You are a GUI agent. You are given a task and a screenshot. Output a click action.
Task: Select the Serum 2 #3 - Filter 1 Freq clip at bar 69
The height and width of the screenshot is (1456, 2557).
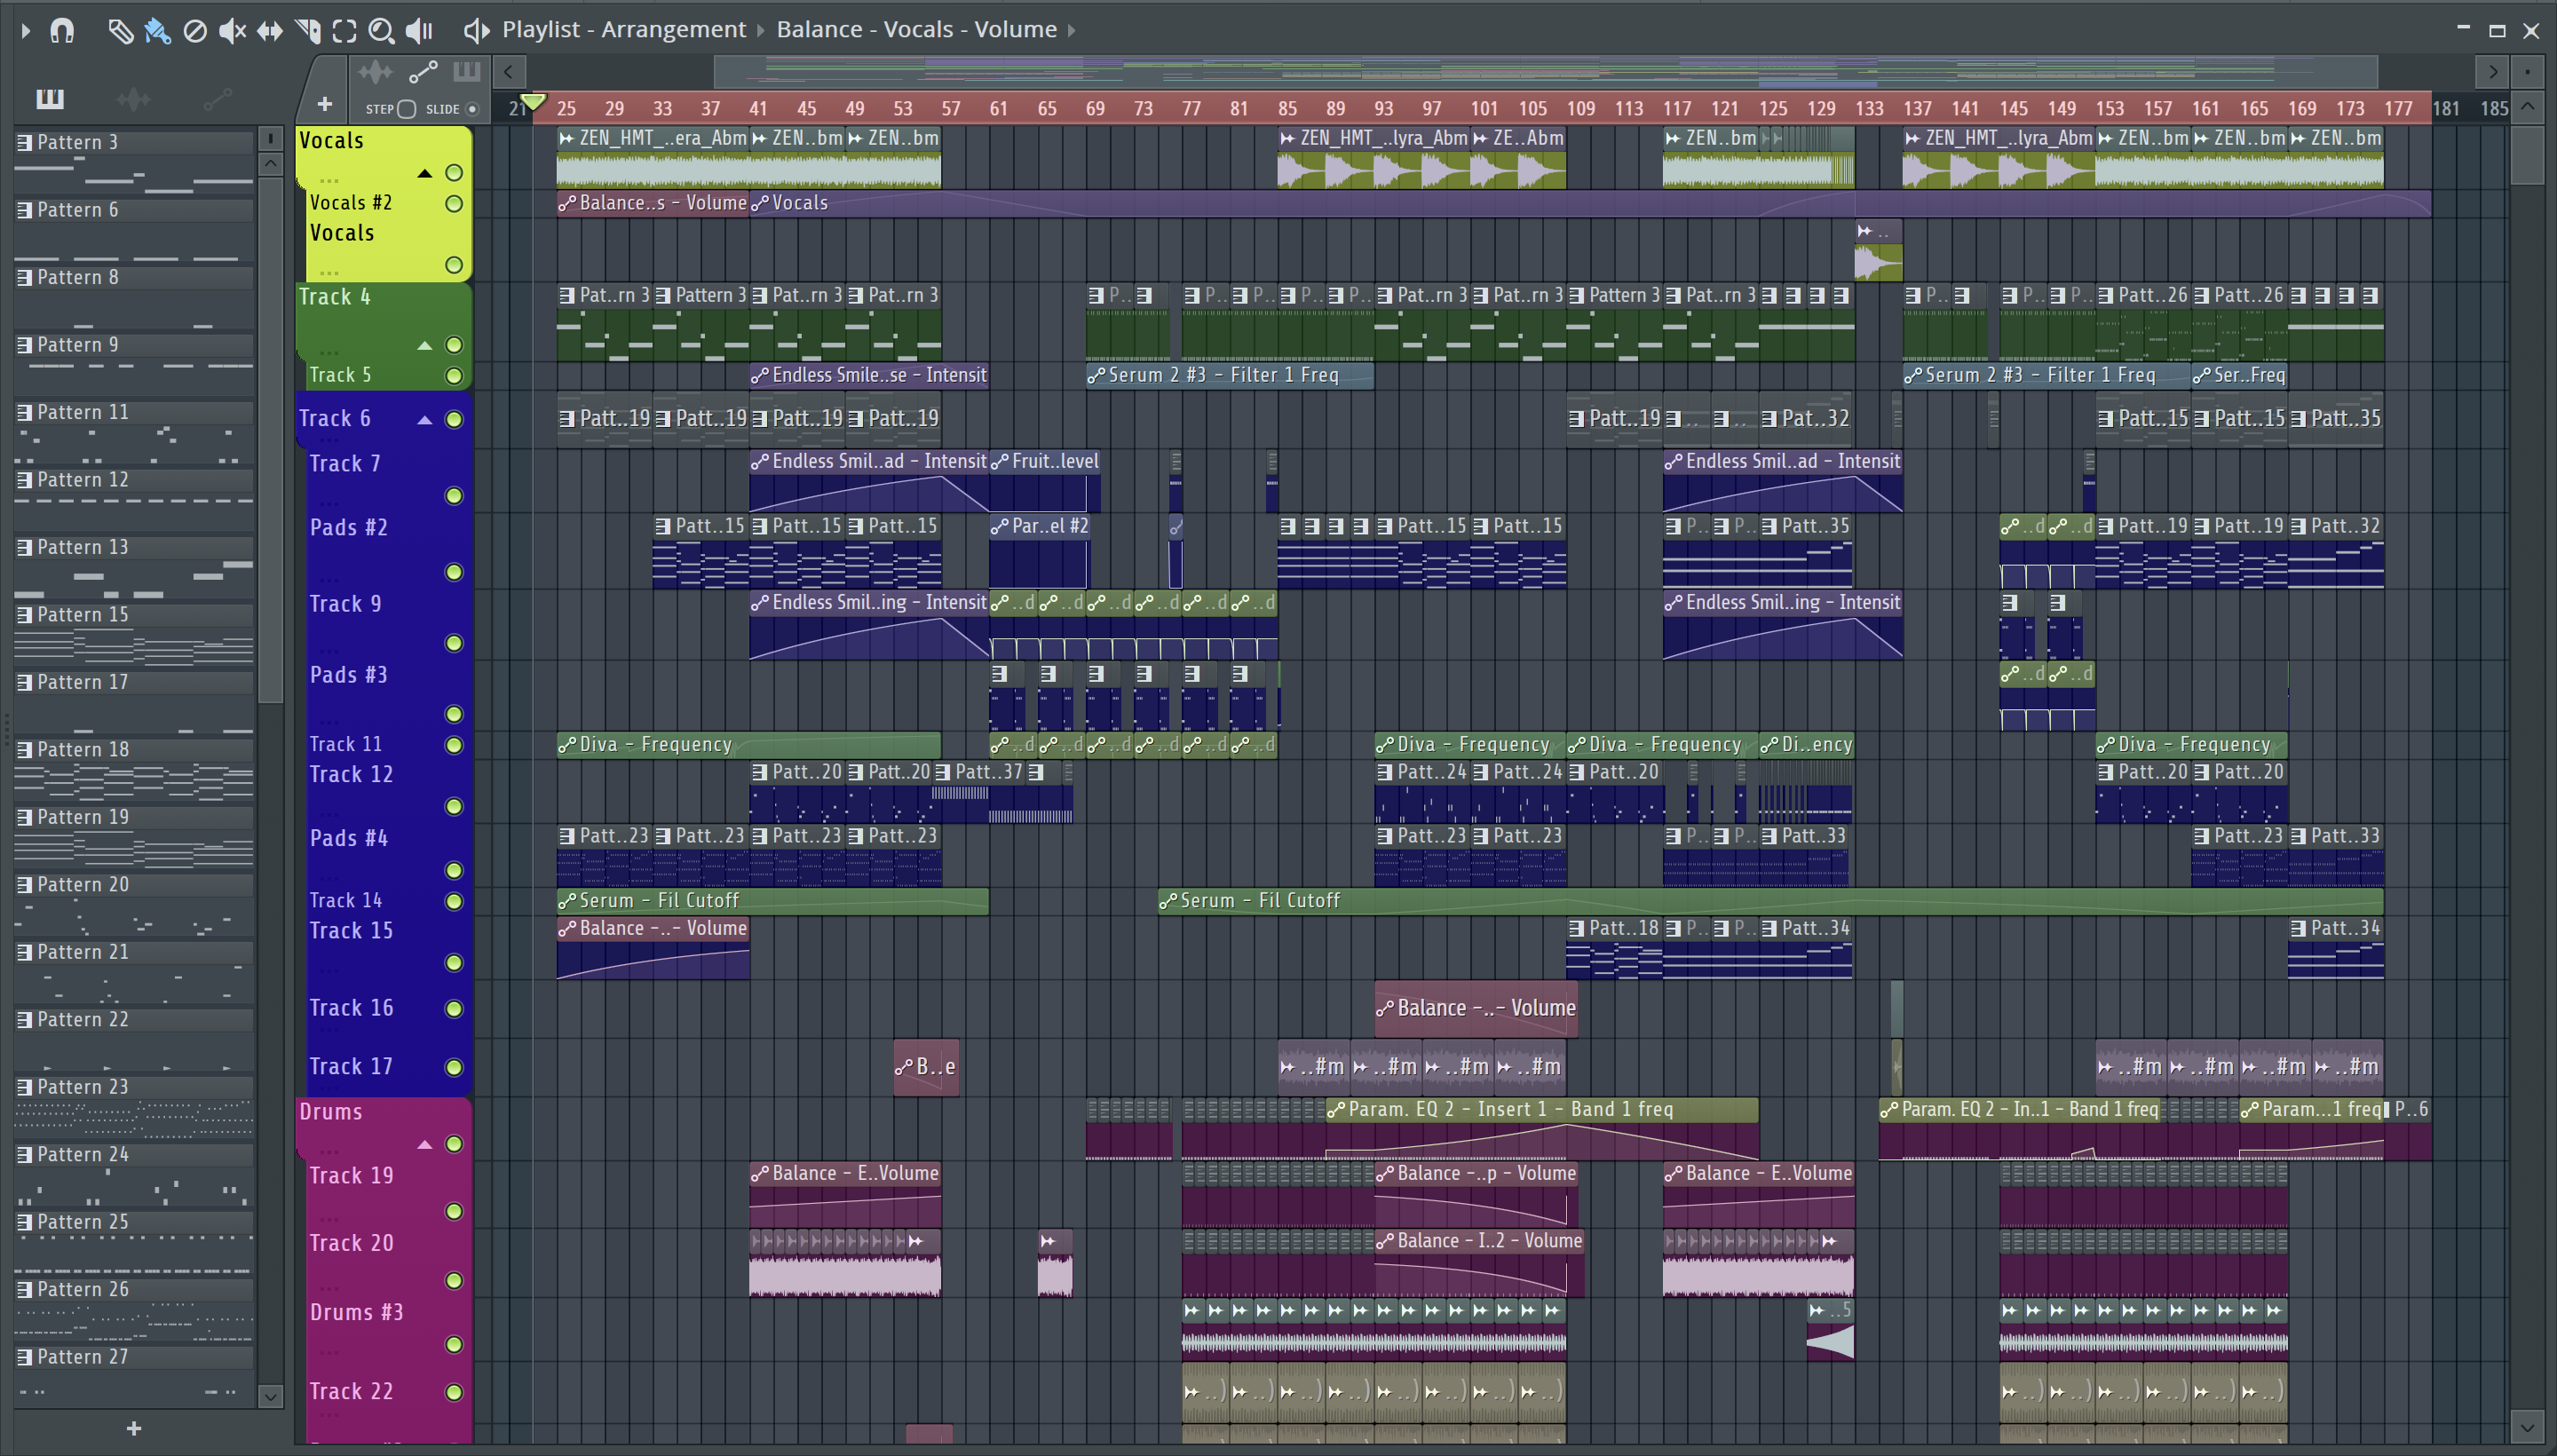pyautogui.click(x=1229, y=376)
